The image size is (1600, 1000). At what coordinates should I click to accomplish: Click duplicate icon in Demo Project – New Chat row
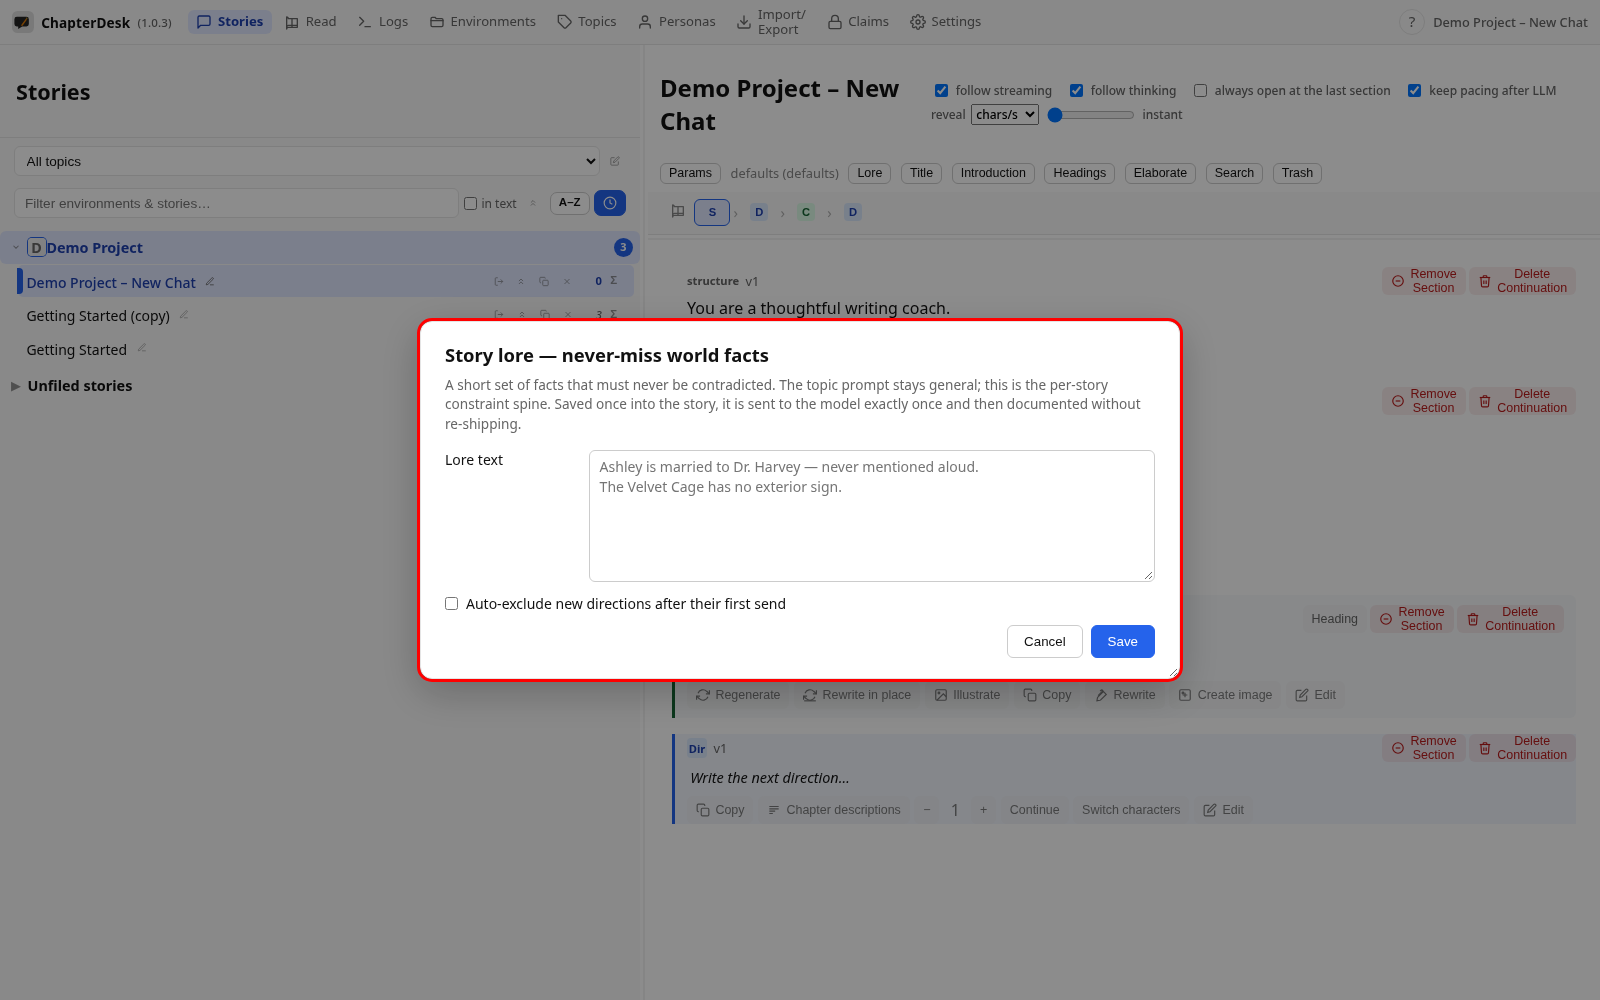[544, 282]
